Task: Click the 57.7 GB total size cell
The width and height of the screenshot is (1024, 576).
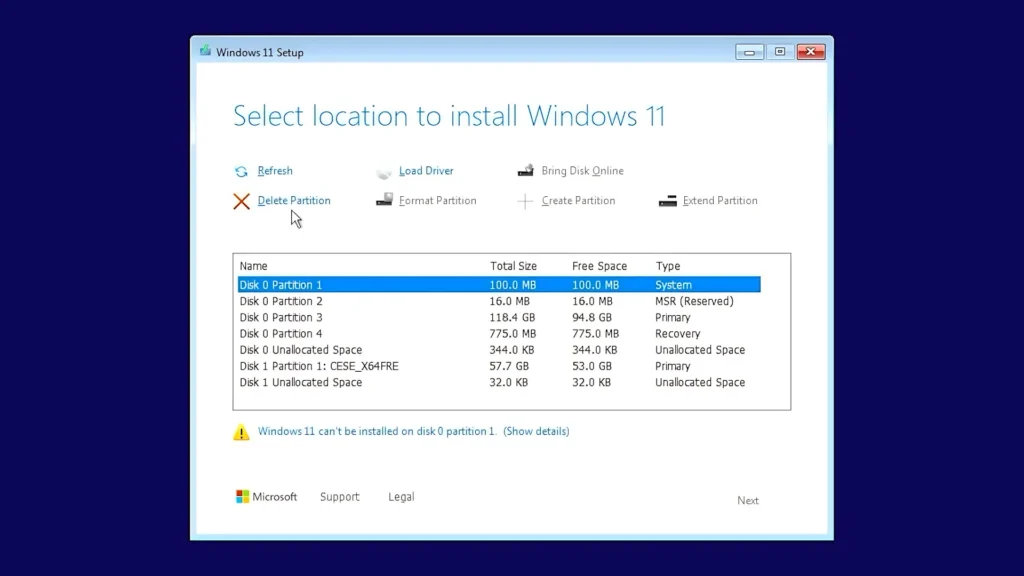Action: [509, 366]
